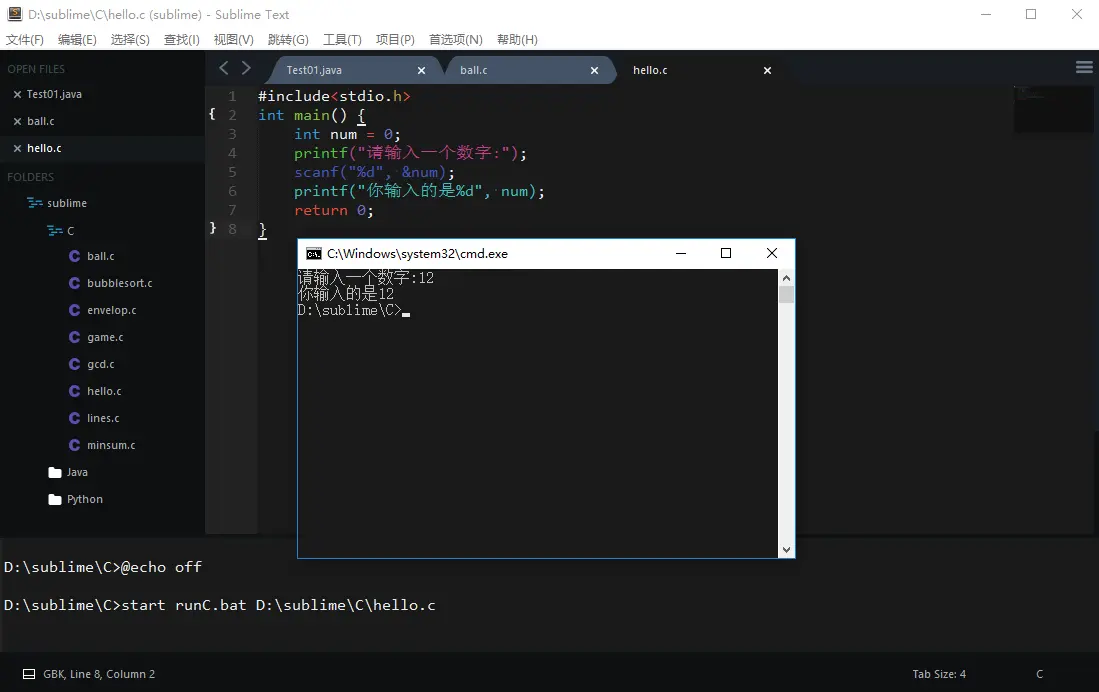Viewport: 1099px width, 692px height.
Task: Click the C file icon beside envelop.c
Action: [x=74, y=311]
